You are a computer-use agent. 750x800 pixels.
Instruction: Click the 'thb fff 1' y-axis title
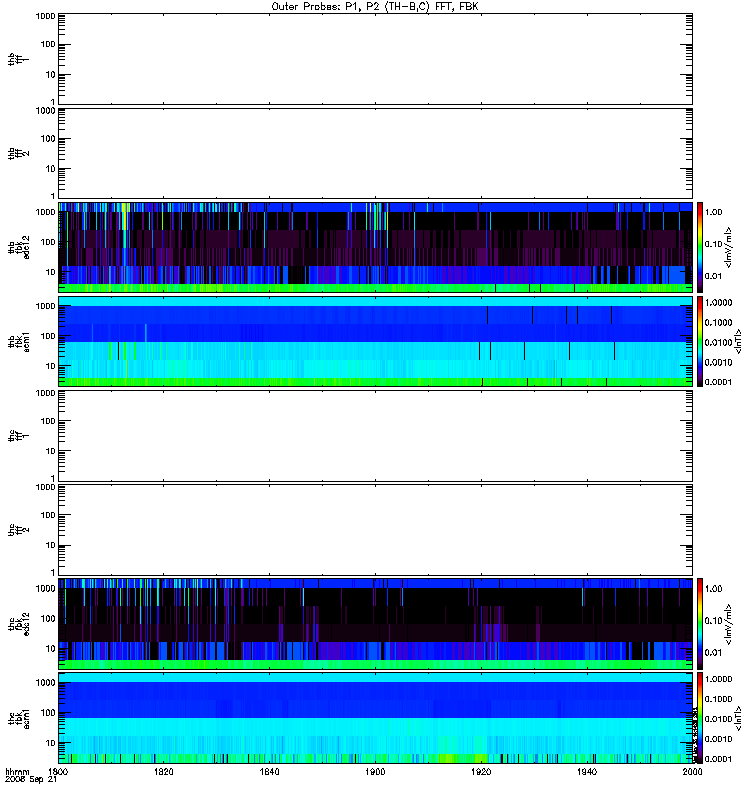point(19,59)
